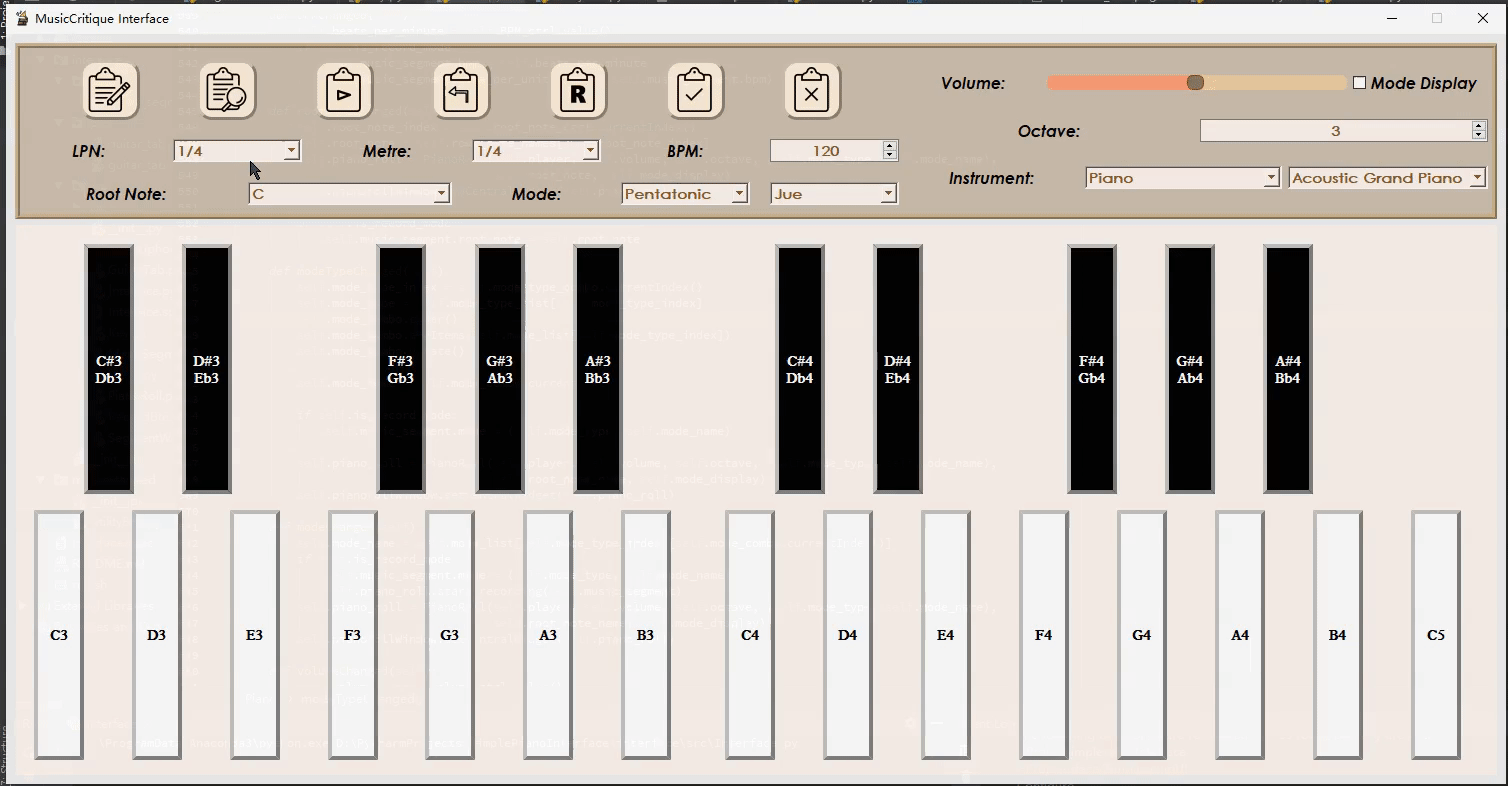Play the E3 white key
The height and width of the screenshot is (786, 1508).
pos(255,635)
